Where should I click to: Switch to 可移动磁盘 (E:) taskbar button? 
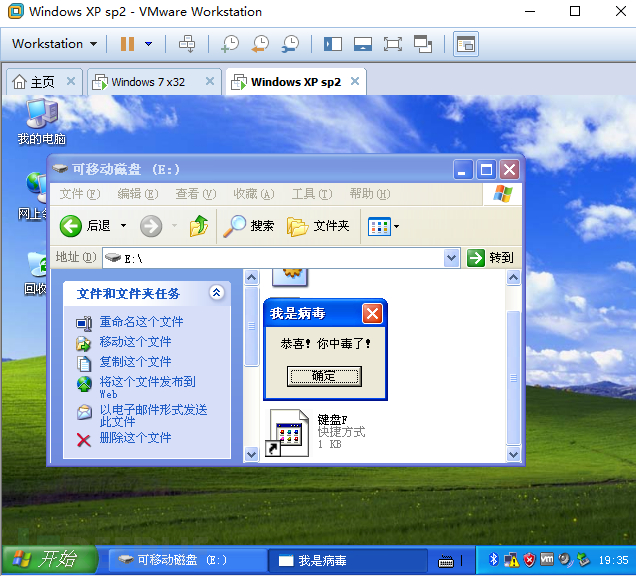[187, 560]
